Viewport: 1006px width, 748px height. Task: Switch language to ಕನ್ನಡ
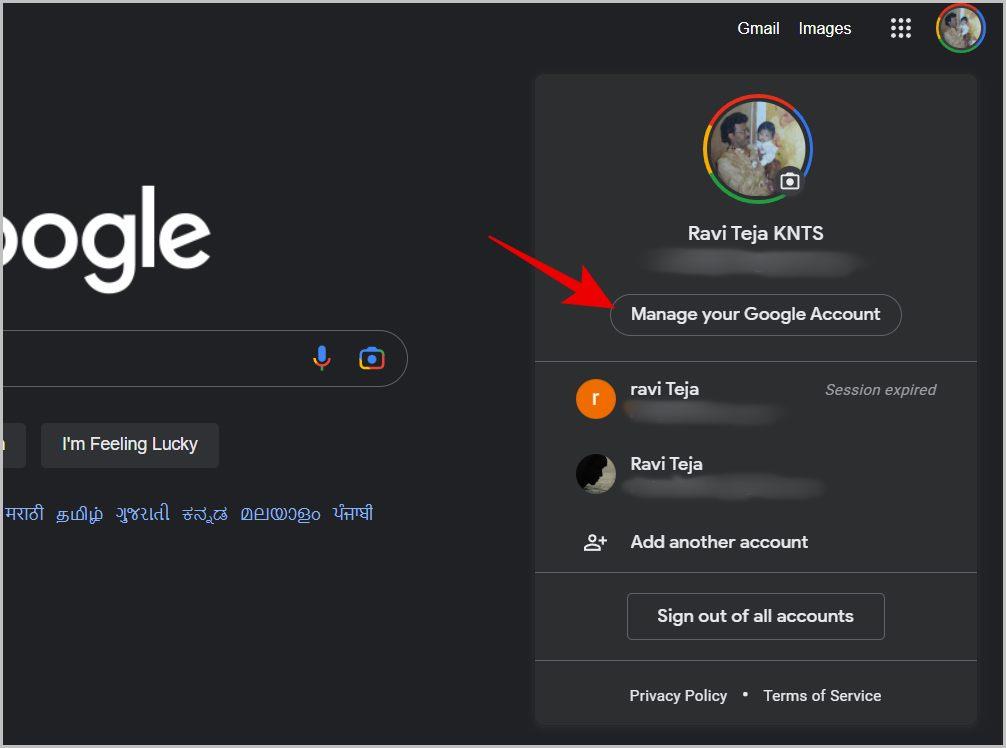[x=205, y=514]
